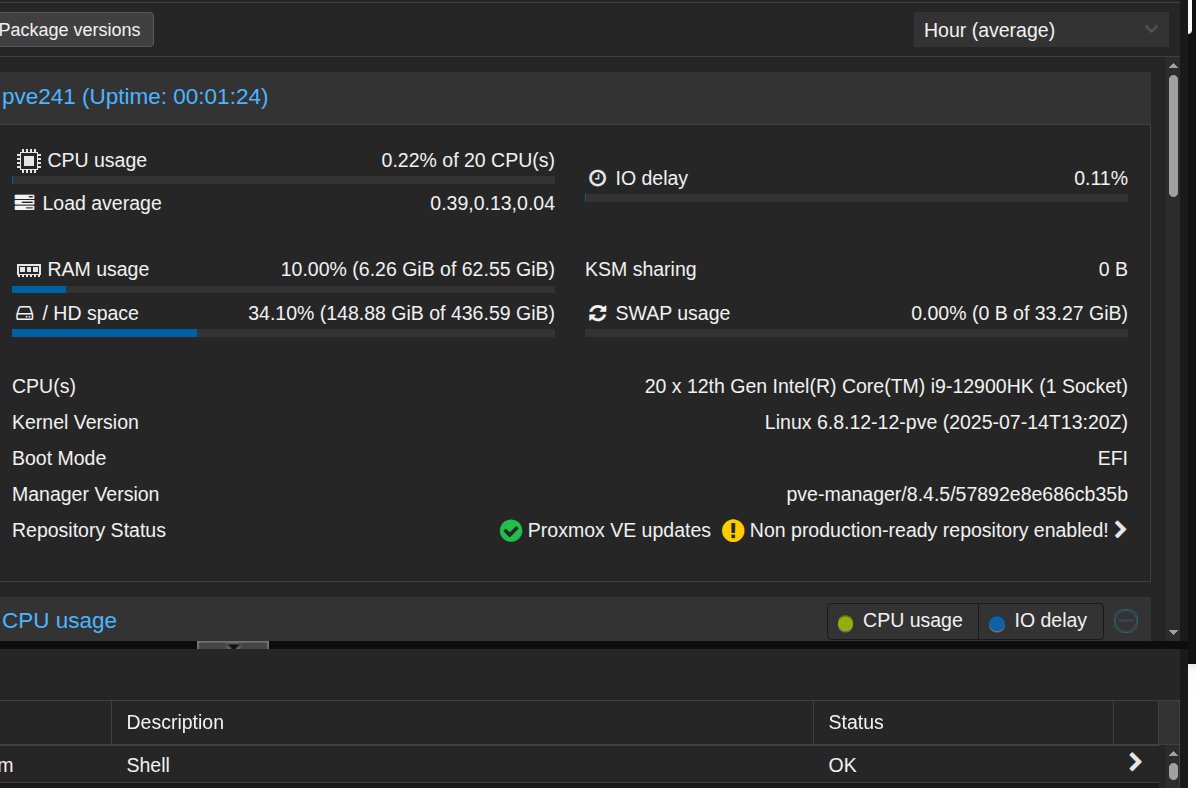1196x788 pixels.
Task: Click the CPU(s) label in details list
Action: [x=43, y=386]
